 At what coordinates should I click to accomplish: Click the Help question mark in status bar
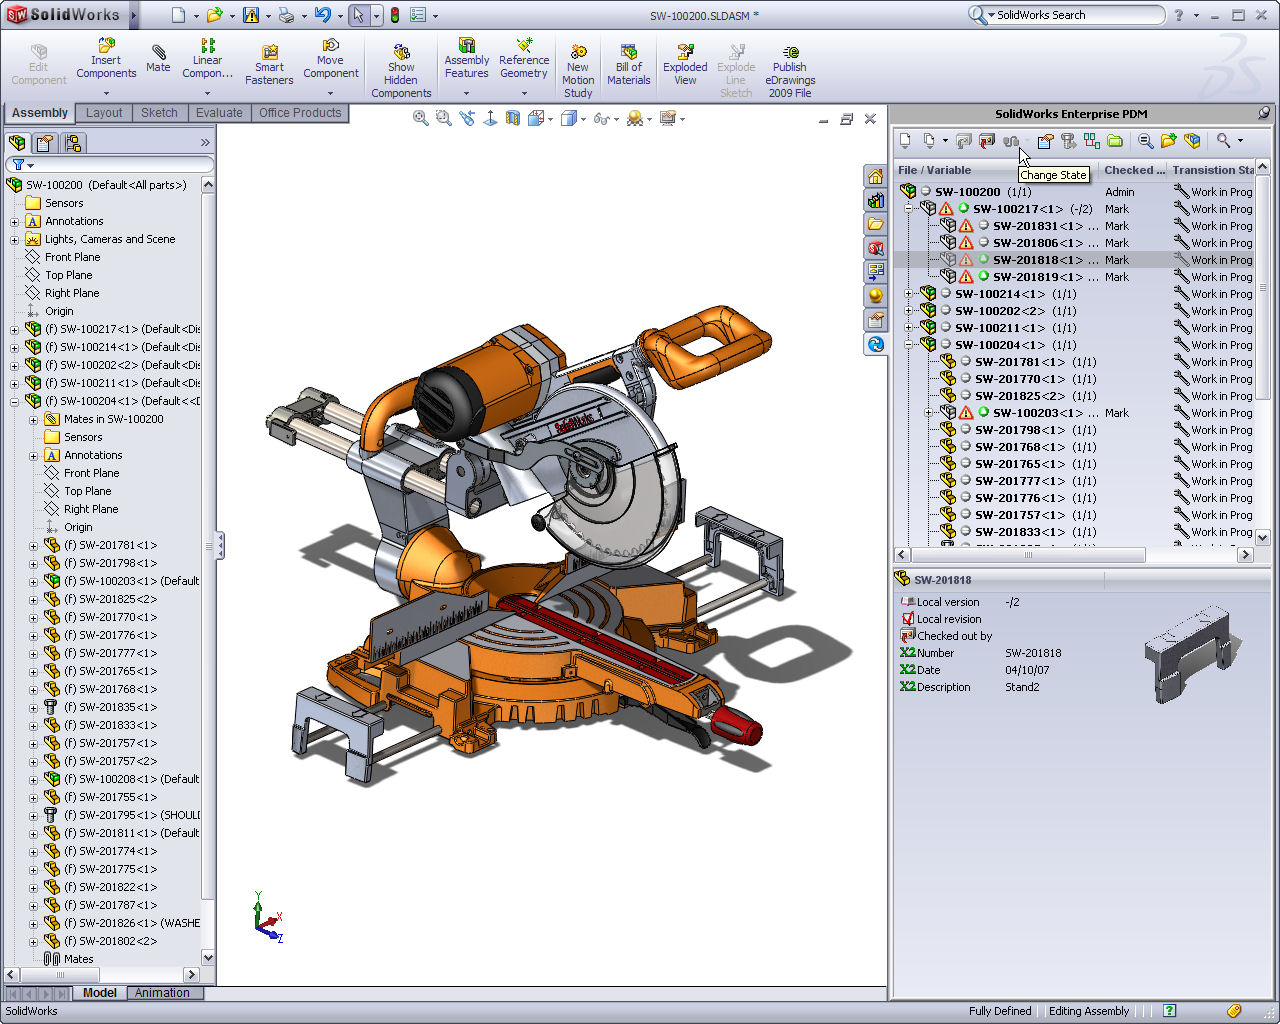click(x=1169, y=1011)
